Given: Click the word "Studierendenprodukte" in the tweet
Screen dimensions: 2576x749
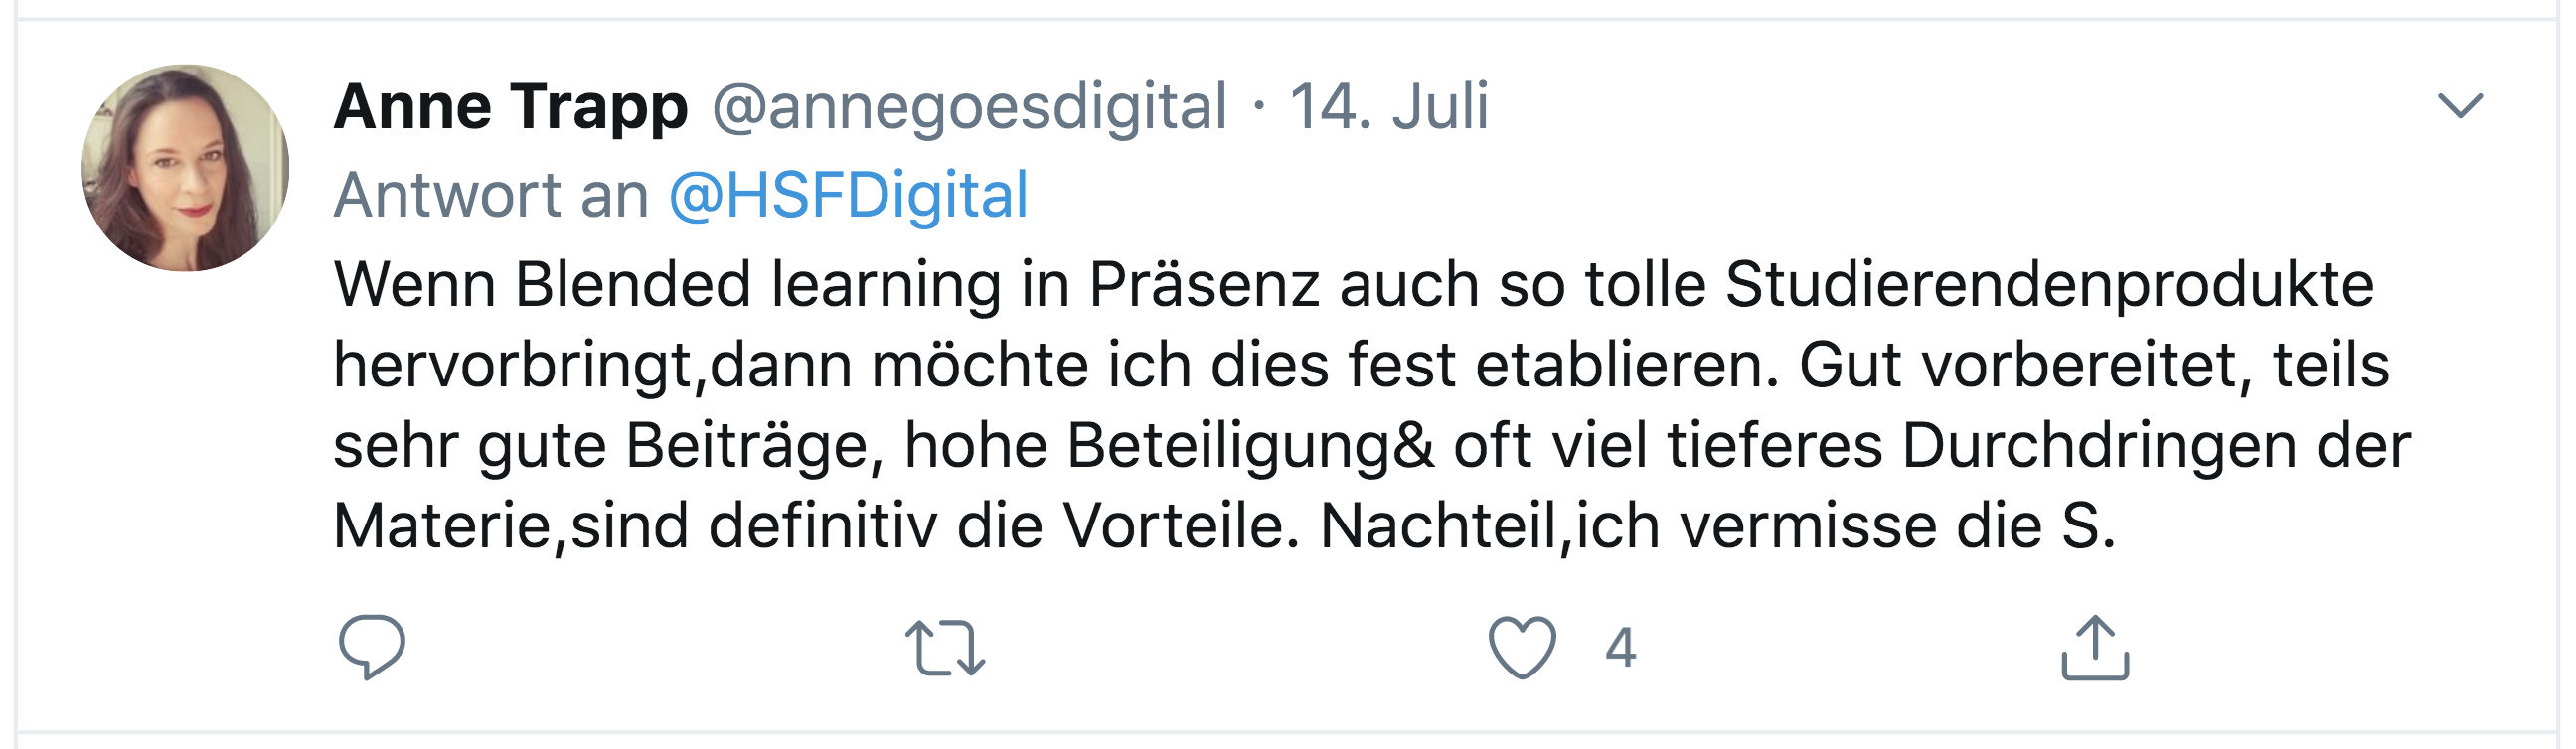Looking at the screenshot, I should click(2049, 285).
